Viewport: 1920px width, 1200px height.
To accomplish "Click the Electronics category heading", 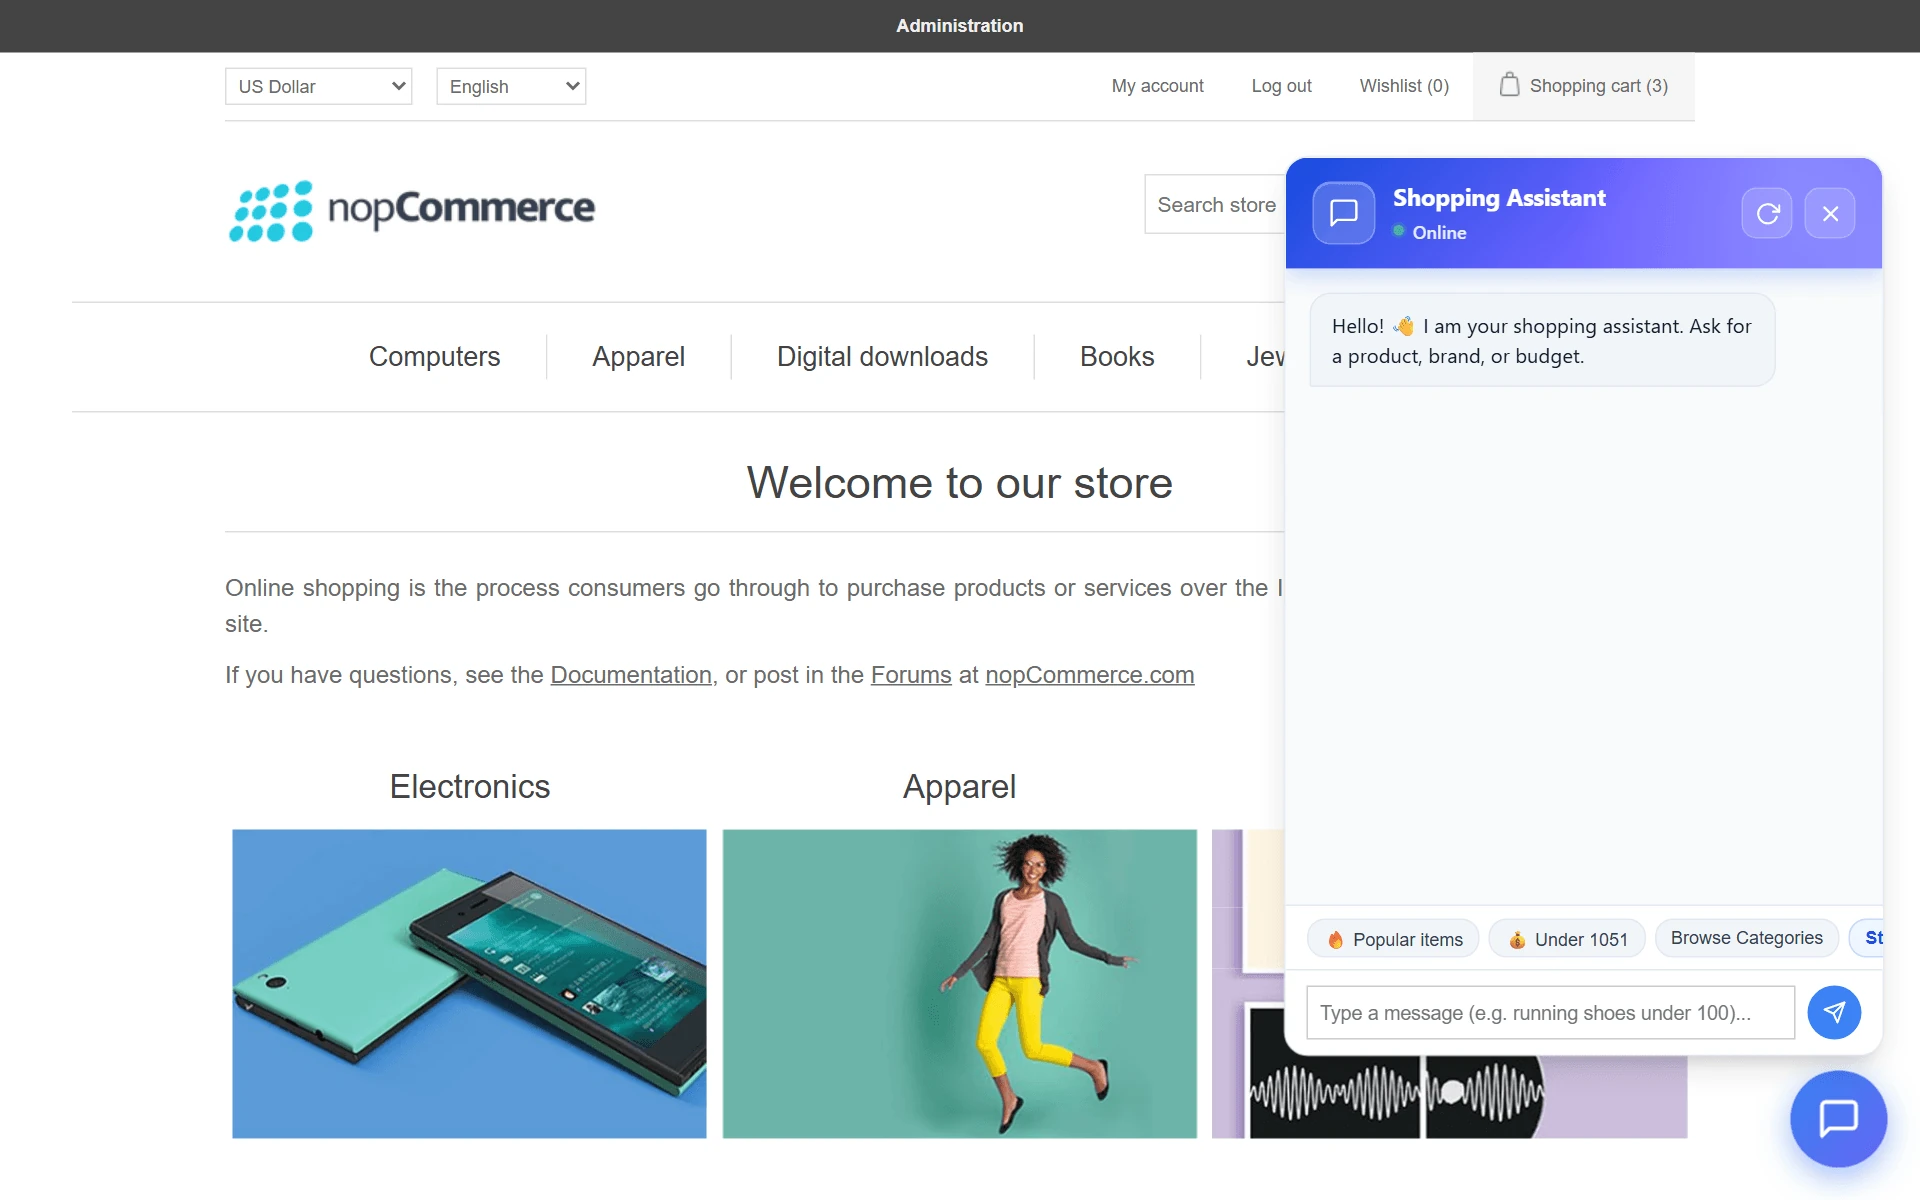I will tap(469, 787).
